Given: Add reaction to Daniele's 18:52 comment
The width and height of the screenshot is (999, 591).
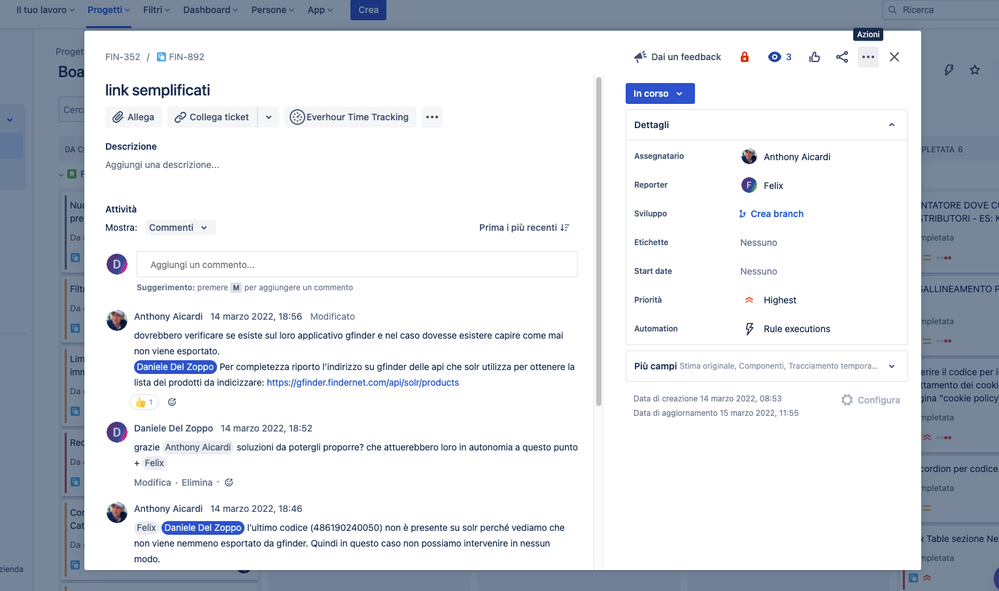Looking at the screenshot, I should [x=229, y=483].
